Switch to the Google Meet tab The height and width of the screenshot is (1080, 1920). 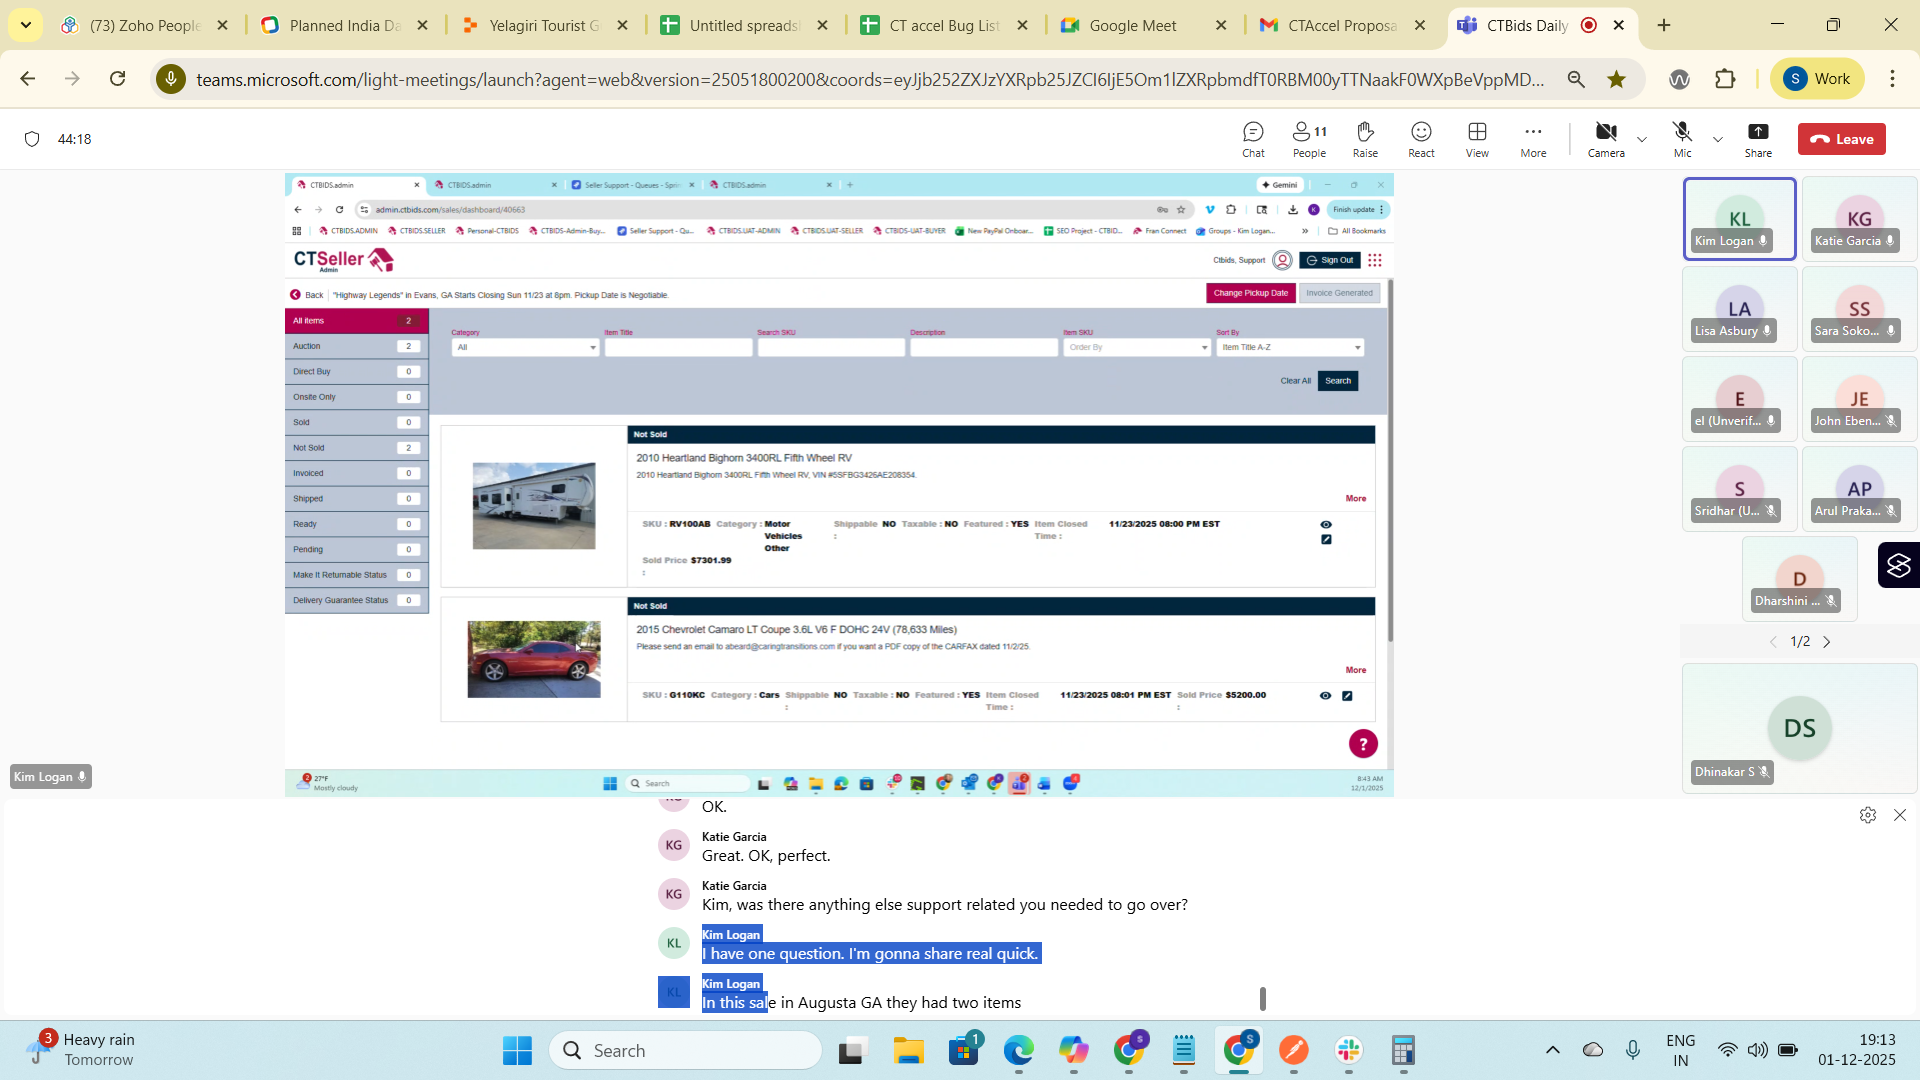[x=1132, y=25]
